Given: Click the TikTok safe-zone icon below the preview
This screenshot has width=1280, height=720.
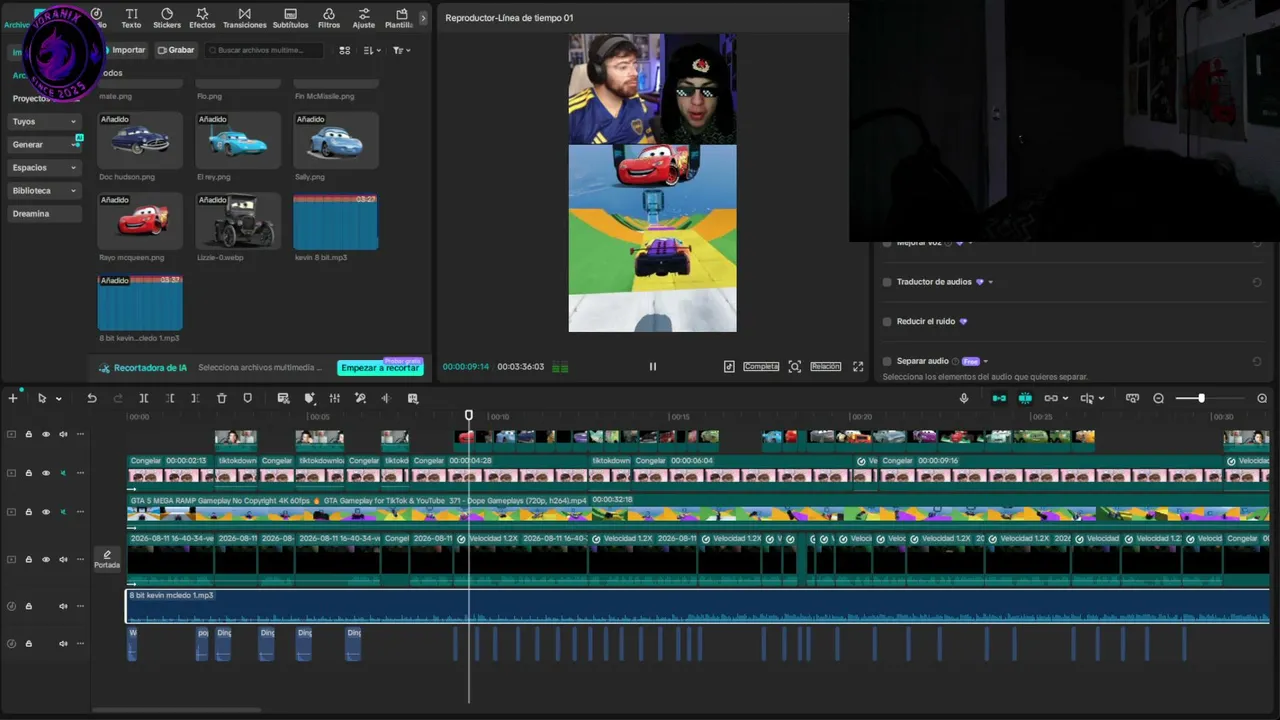Looking at the screenshot, I should pos(729,367).
